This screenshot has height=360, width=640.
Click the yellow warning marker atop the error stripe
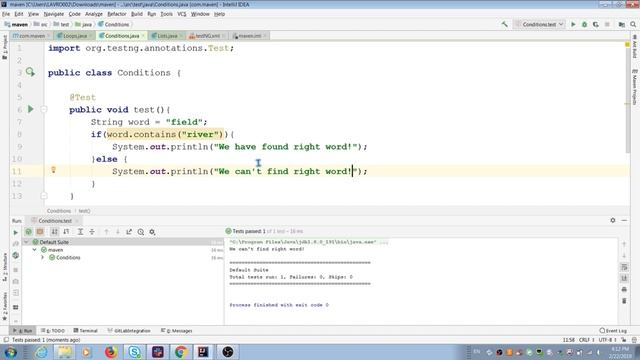(627, 44)
